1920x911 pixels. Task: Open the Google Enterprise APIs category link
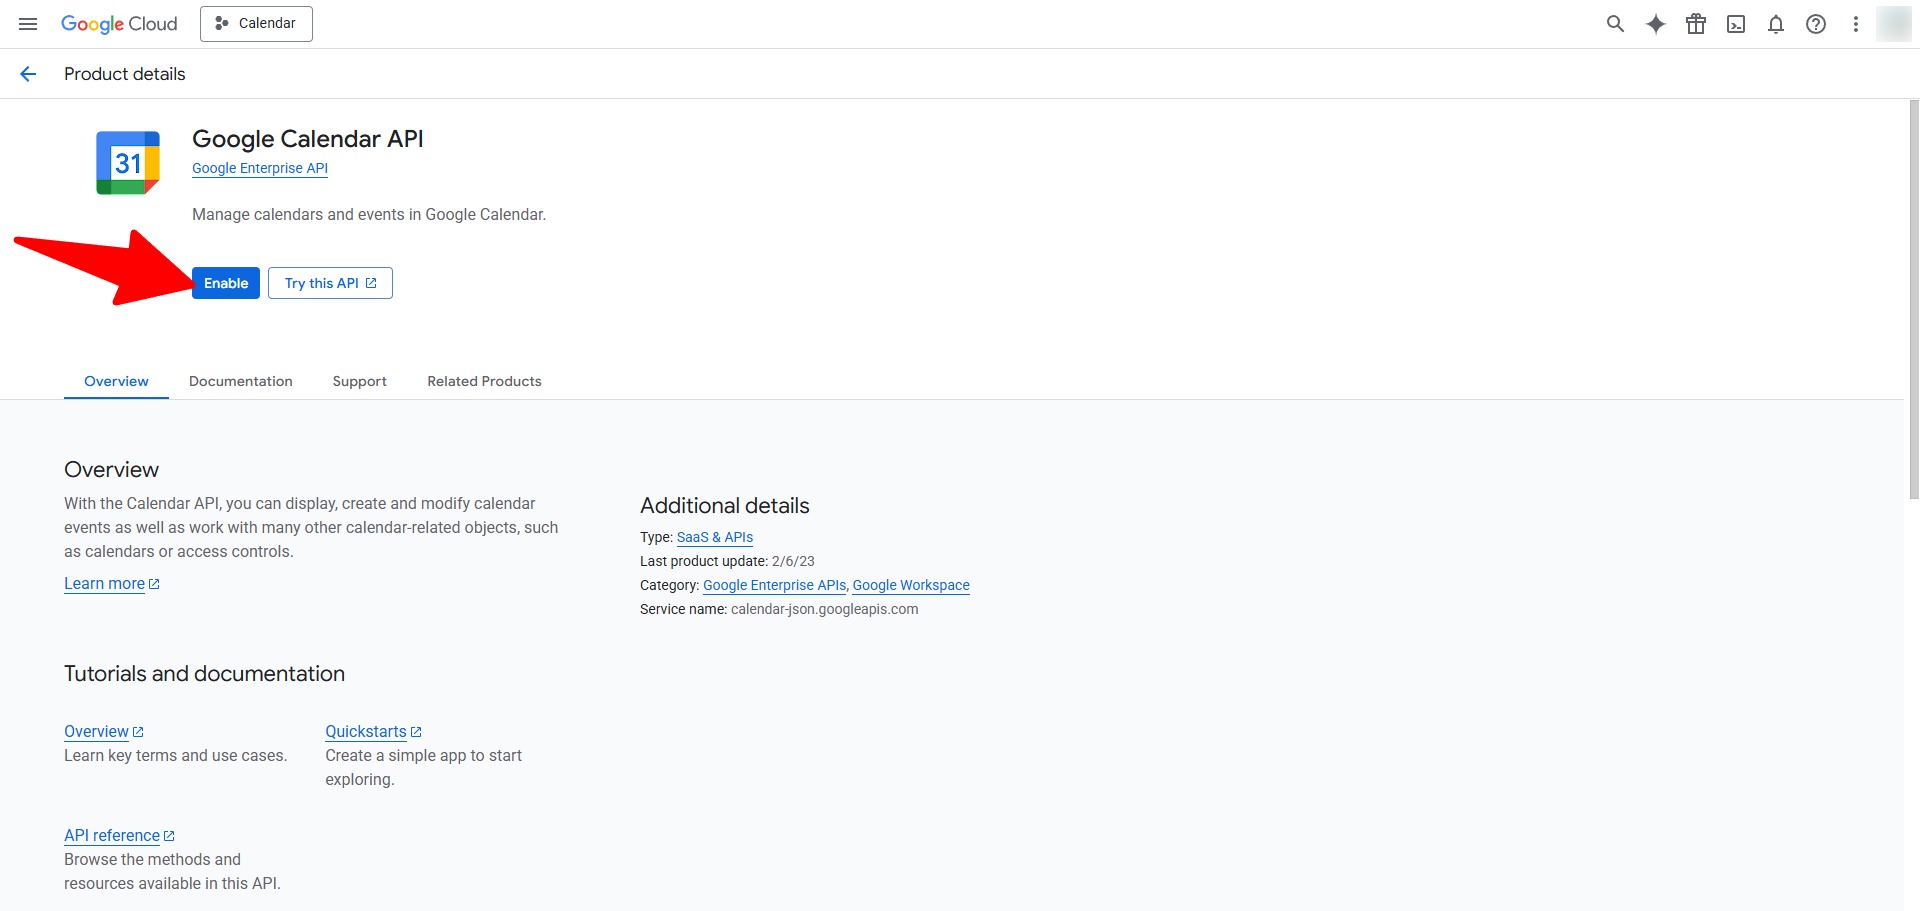775,585
